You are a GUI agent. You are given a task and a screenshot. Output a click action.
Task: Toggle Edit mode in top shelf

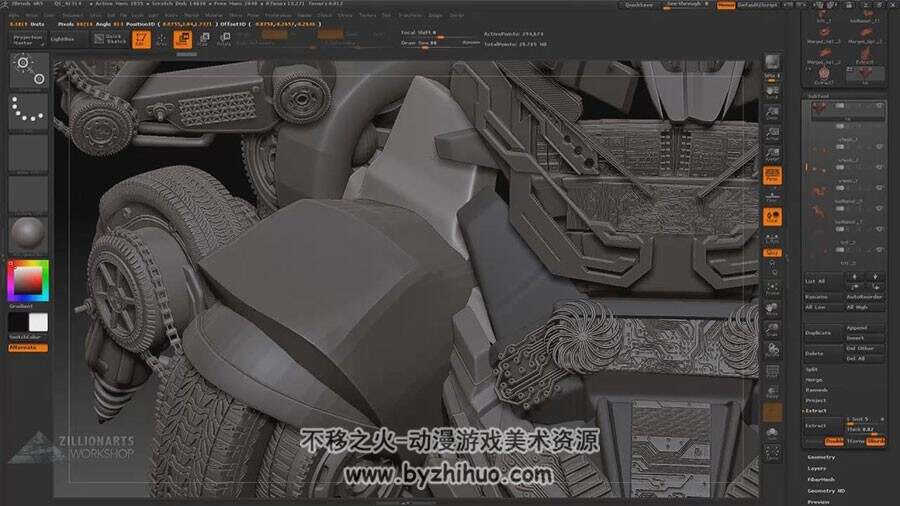pos(141,39)
